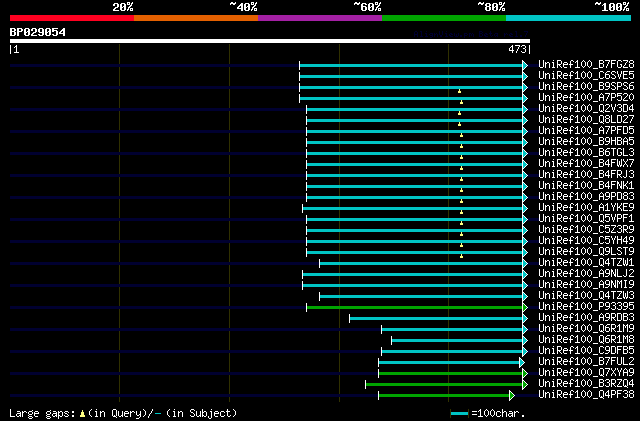Select the UniRef100_C9DFB5 label

586,351
